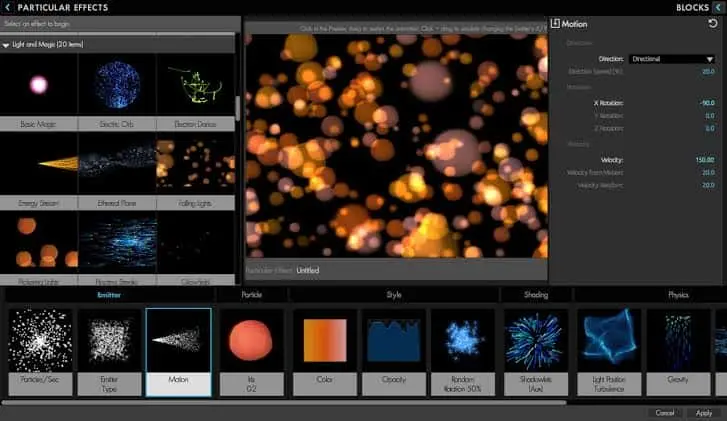Screen dimensions: 727x421
Task: Click the Velocity value 150.00
Action: [705, 160]
